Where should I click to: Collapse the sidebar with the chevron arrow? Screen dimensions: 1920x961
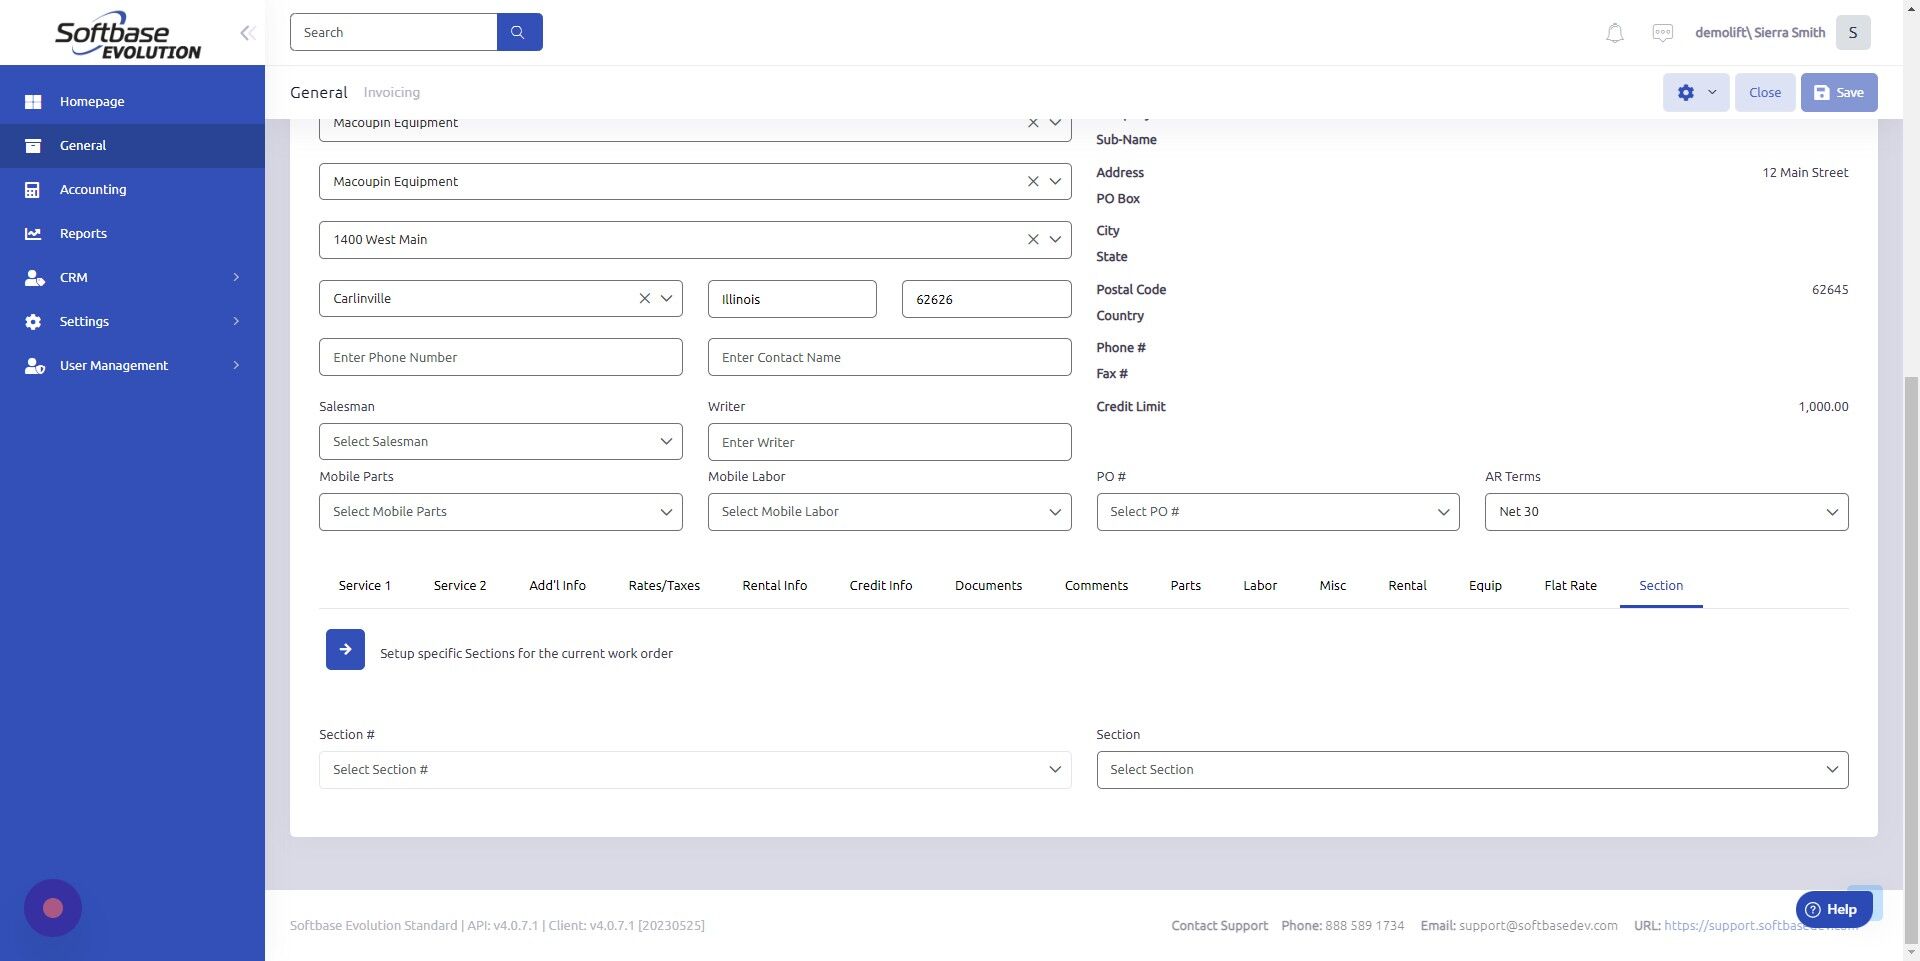point(247,32)
